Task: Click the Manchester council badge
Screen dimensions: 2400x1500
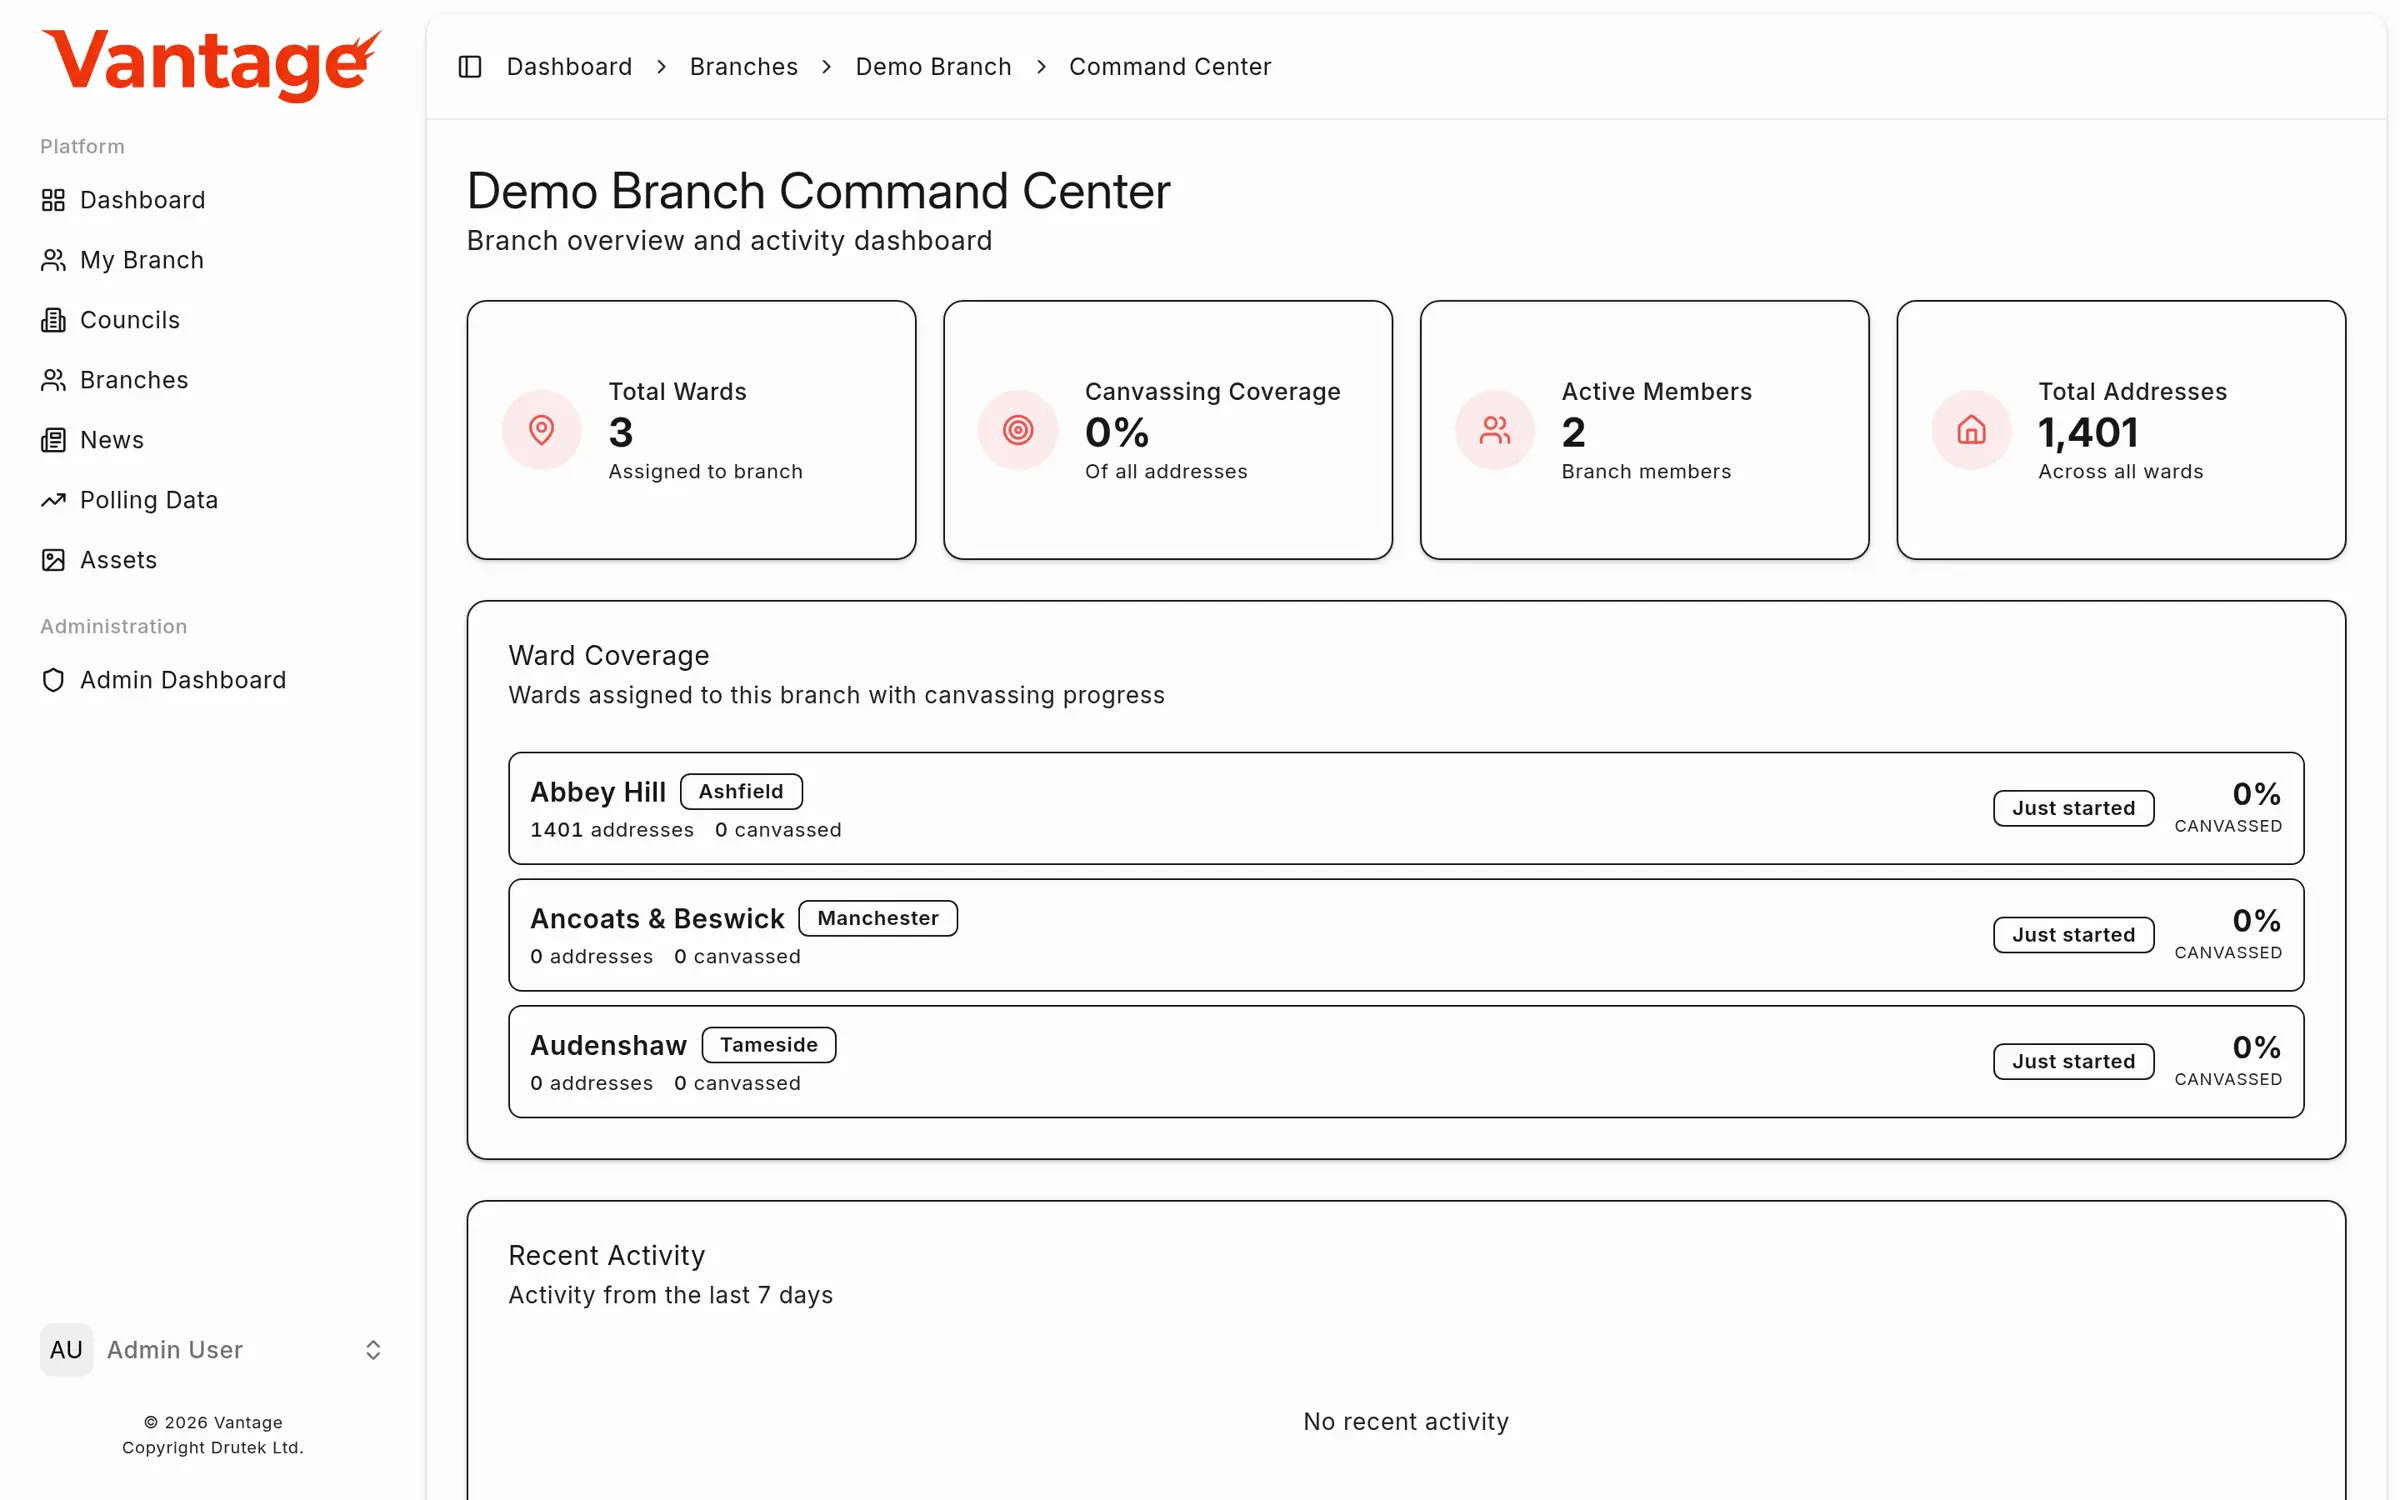Action: coord(878,918)
